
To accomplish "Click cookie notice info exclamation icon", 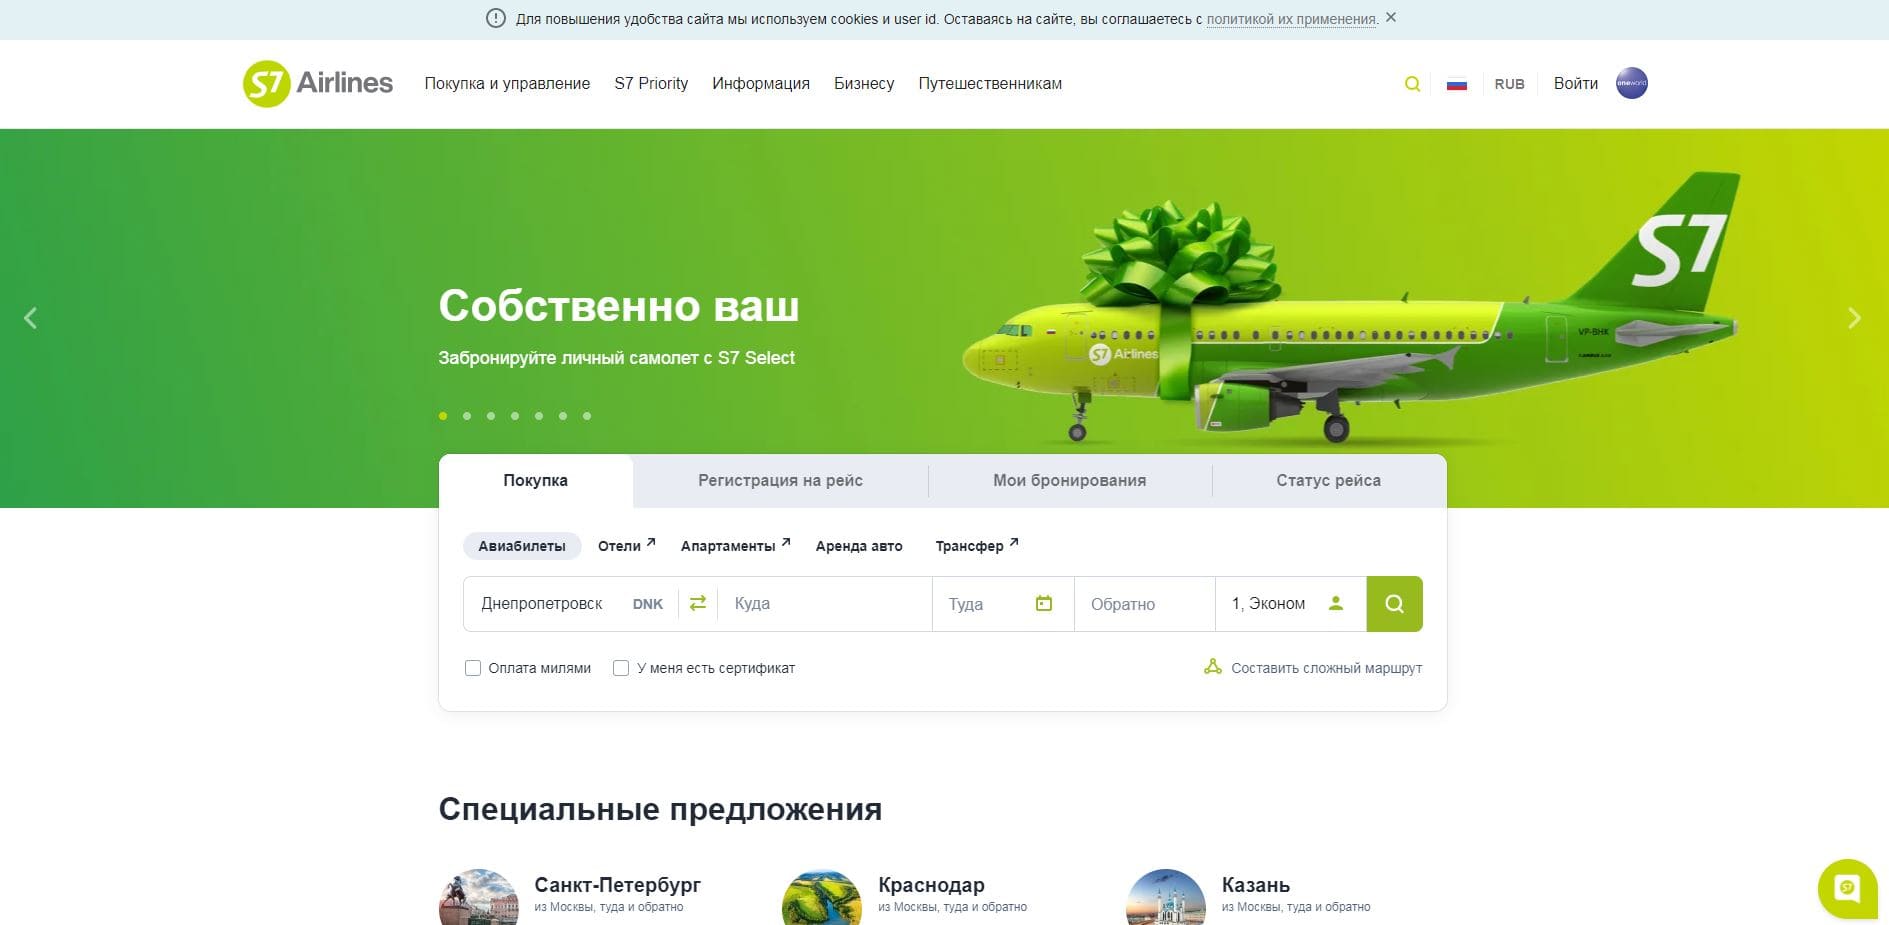I will coord(495,18).
